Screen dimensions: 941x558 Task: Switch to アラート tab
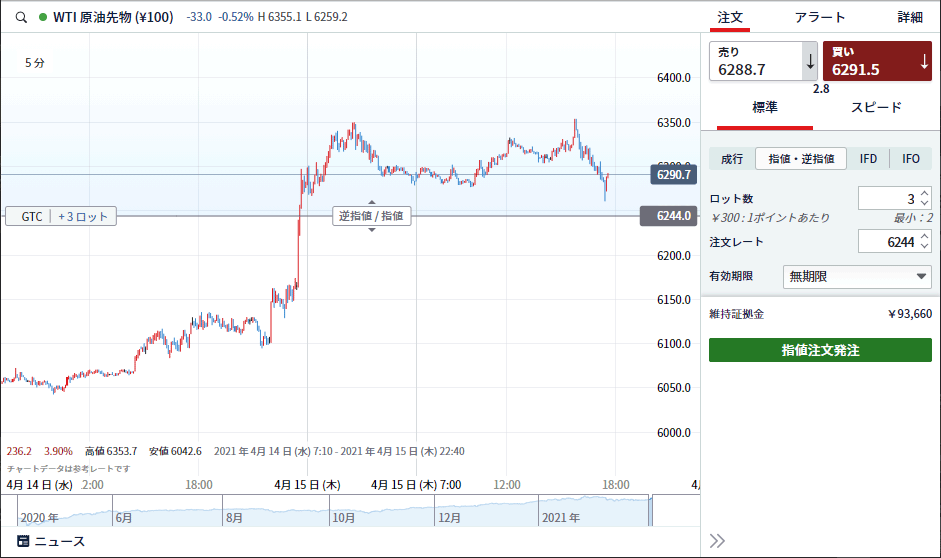click(x=820, y=17)
